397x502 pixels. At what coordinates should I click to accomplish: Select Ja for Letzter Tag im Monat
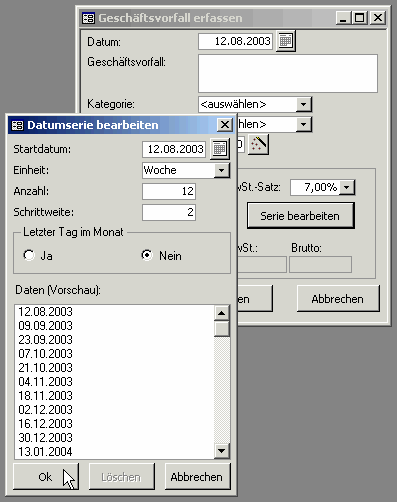click(29, 255)
